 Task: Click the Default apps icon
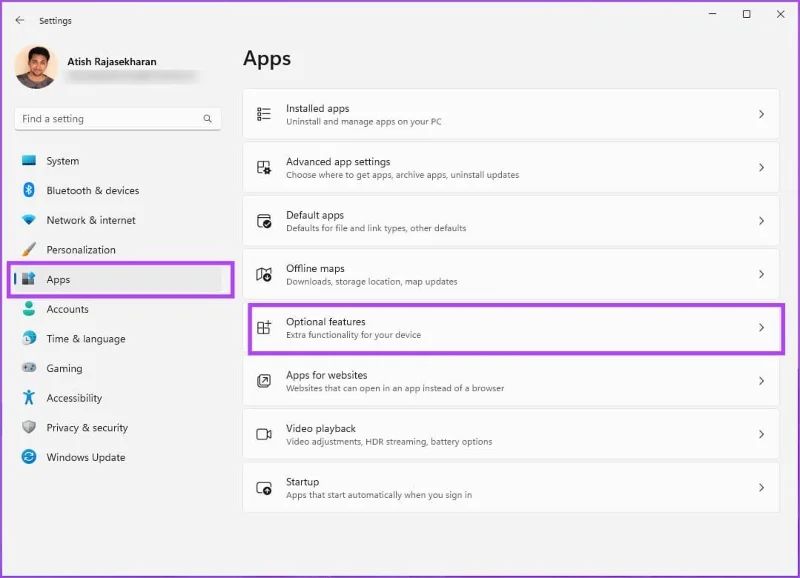point(264,221)
